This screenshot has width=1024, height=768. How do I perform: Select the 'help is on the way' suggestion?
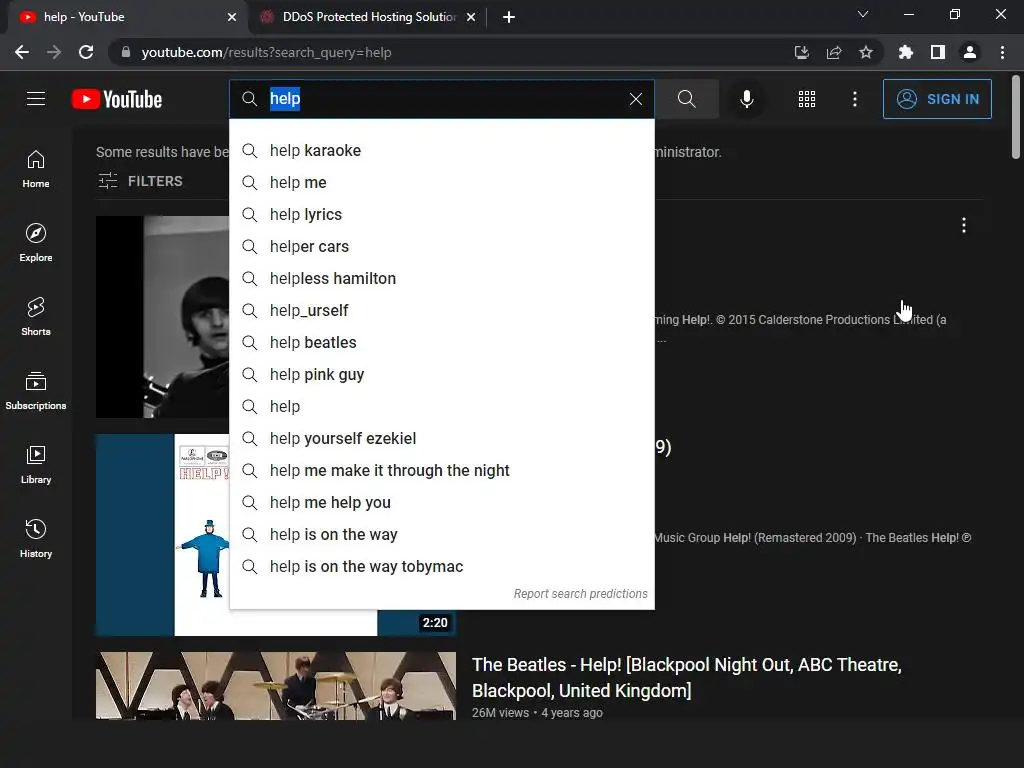click(x=441, y=534)
